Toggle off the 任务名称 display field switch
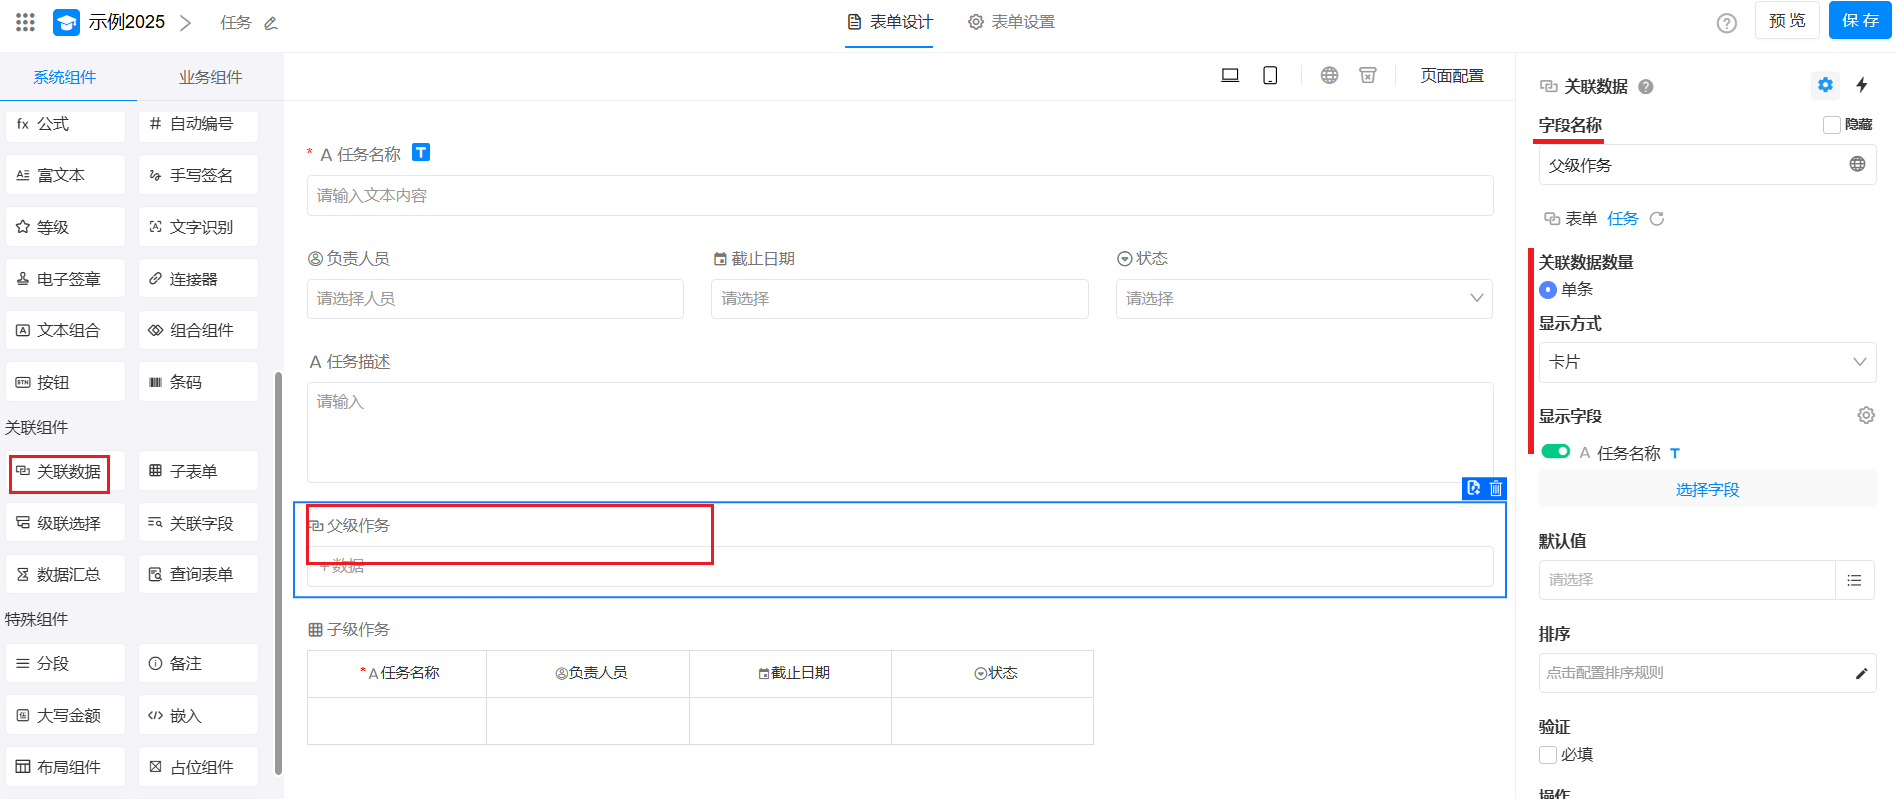 pos(1555,452)
